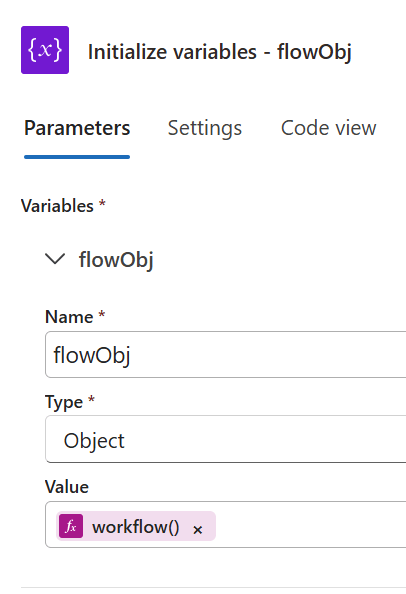Click the Name label above the field
406x594 pixels.
(x=69, y=317)
